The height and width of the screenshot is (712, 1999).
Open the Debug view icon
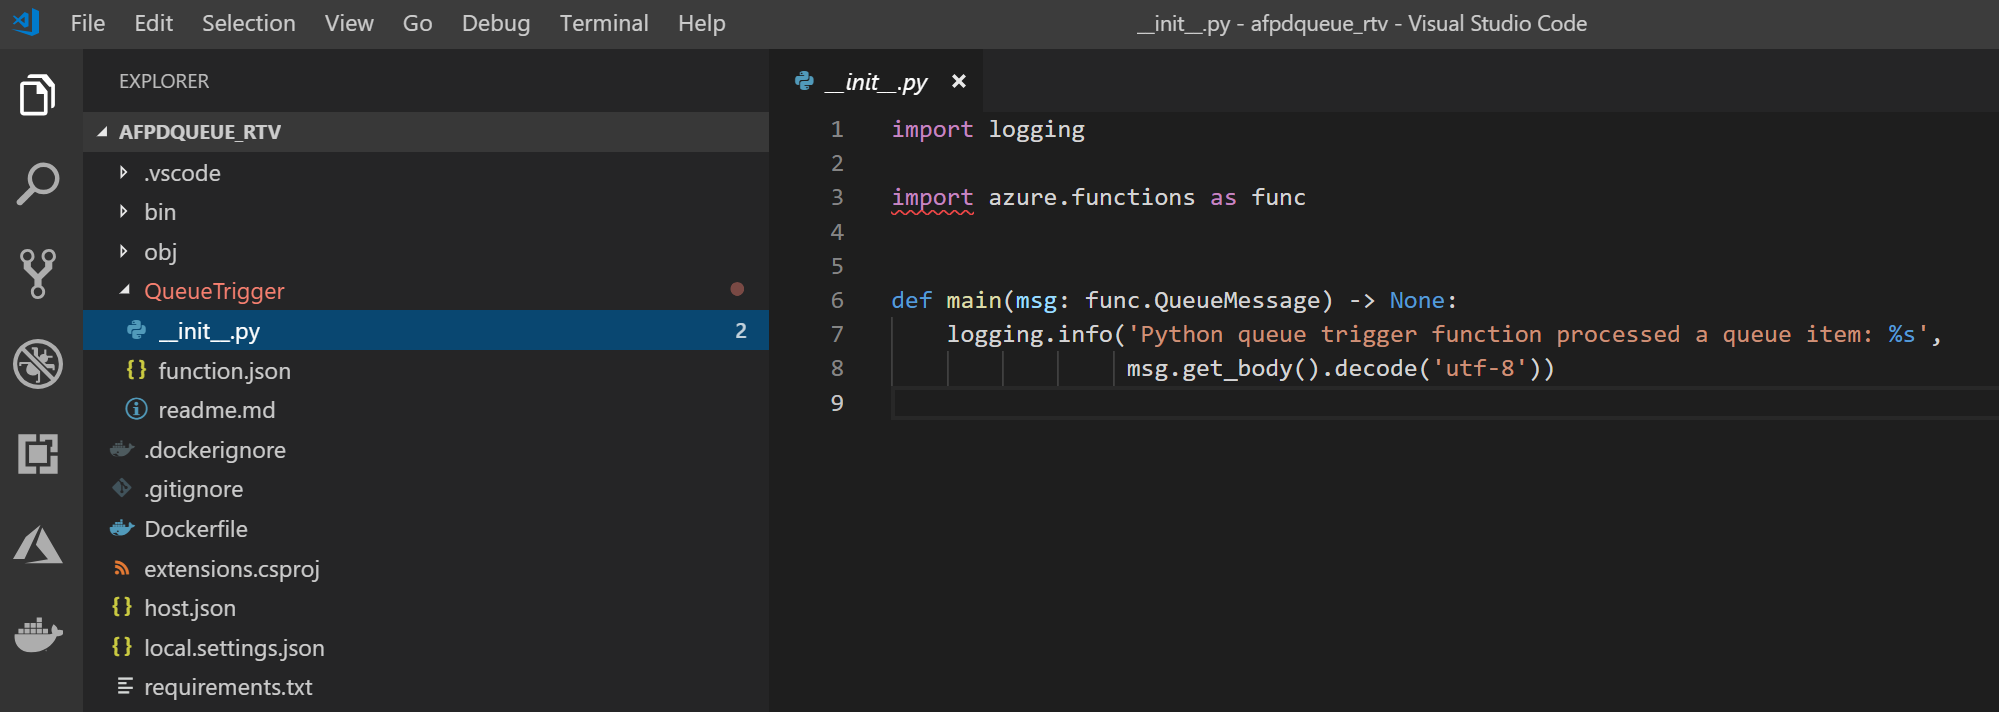[38, 364]
